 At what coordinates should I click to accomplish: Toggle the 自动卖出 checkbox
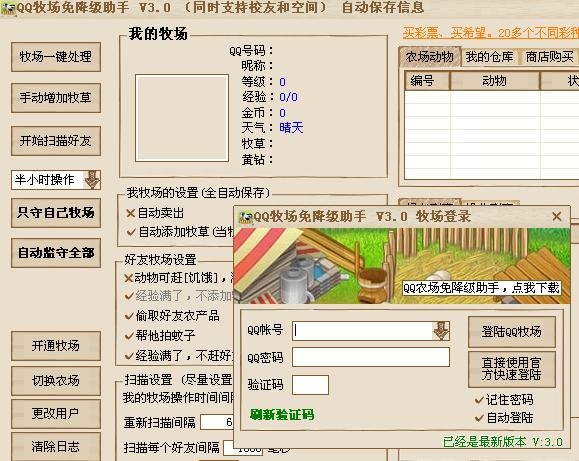click(x=130, y=214)
